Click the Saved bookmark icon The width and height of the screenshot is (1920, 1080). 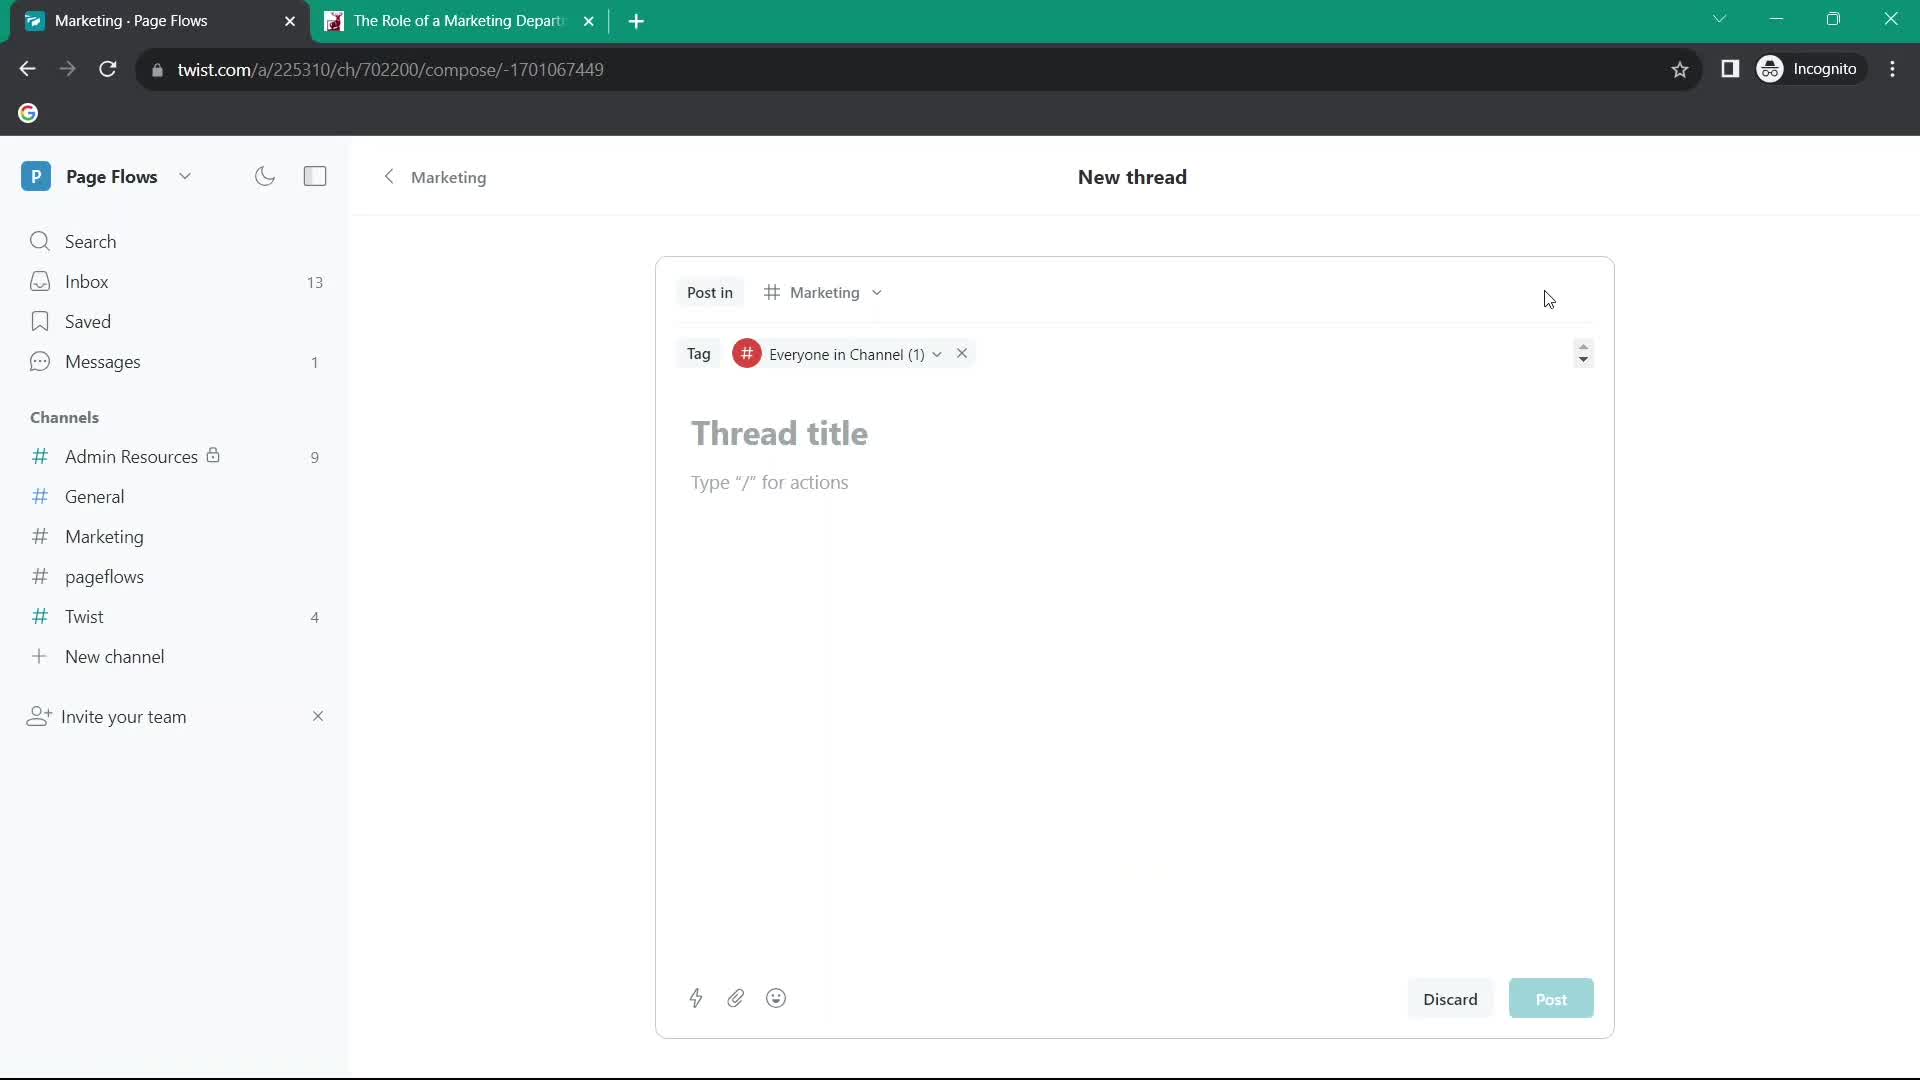[40, 322]
